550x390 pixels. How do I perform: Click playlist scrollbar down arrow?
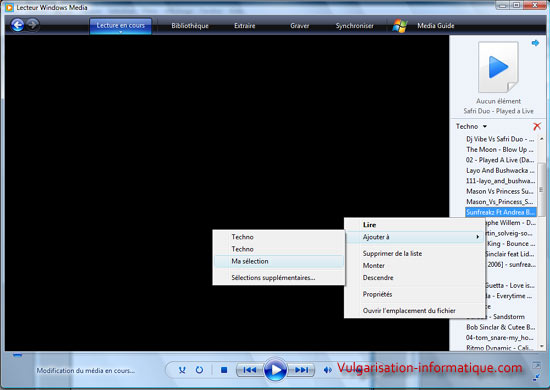click(x=541, y=346)
